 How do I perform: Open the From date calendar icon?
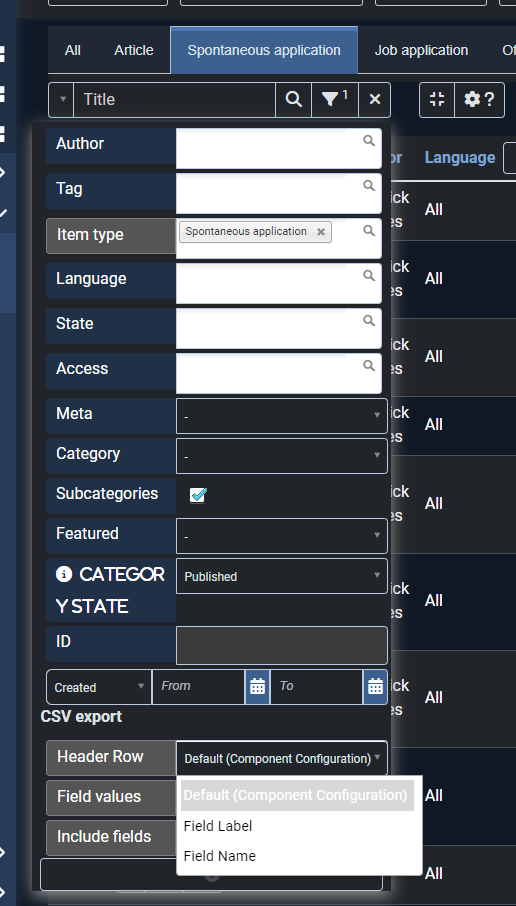(258, 686)
